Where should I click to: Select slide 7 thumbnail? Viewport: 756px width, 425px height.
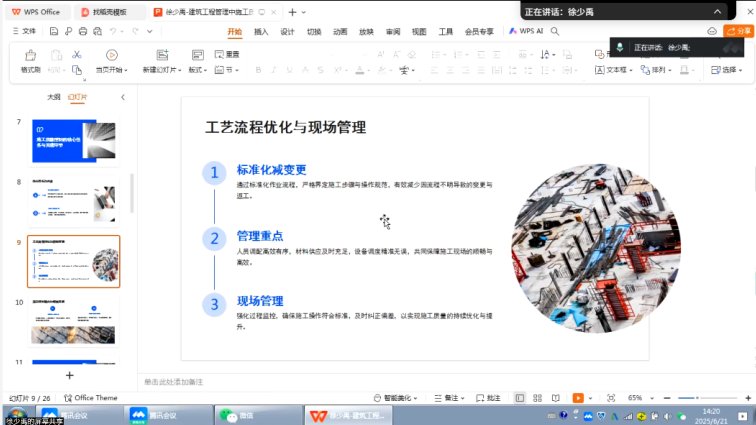(x=74, y=141)
